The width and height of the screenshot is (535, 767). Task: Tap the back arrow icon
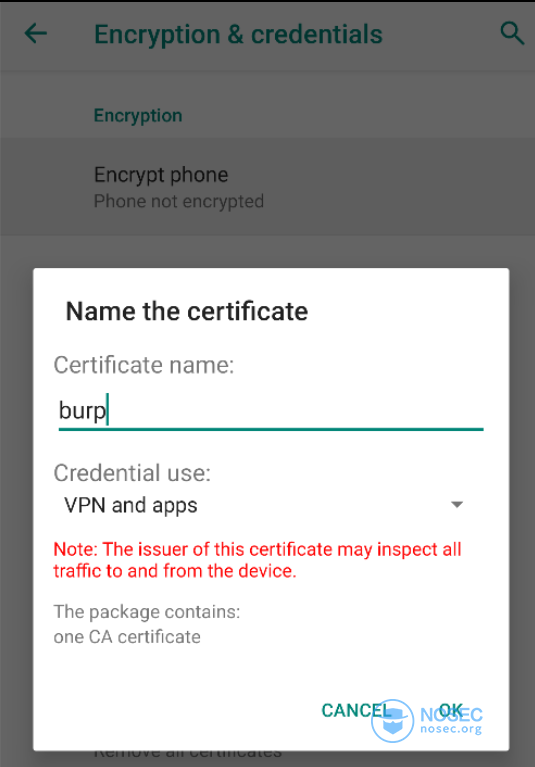(x=36, y=34)
